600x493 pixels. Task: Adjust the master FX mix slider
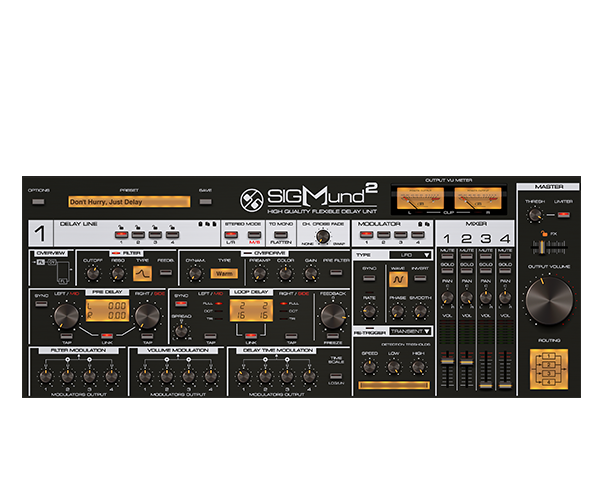[x=542, y=247]
